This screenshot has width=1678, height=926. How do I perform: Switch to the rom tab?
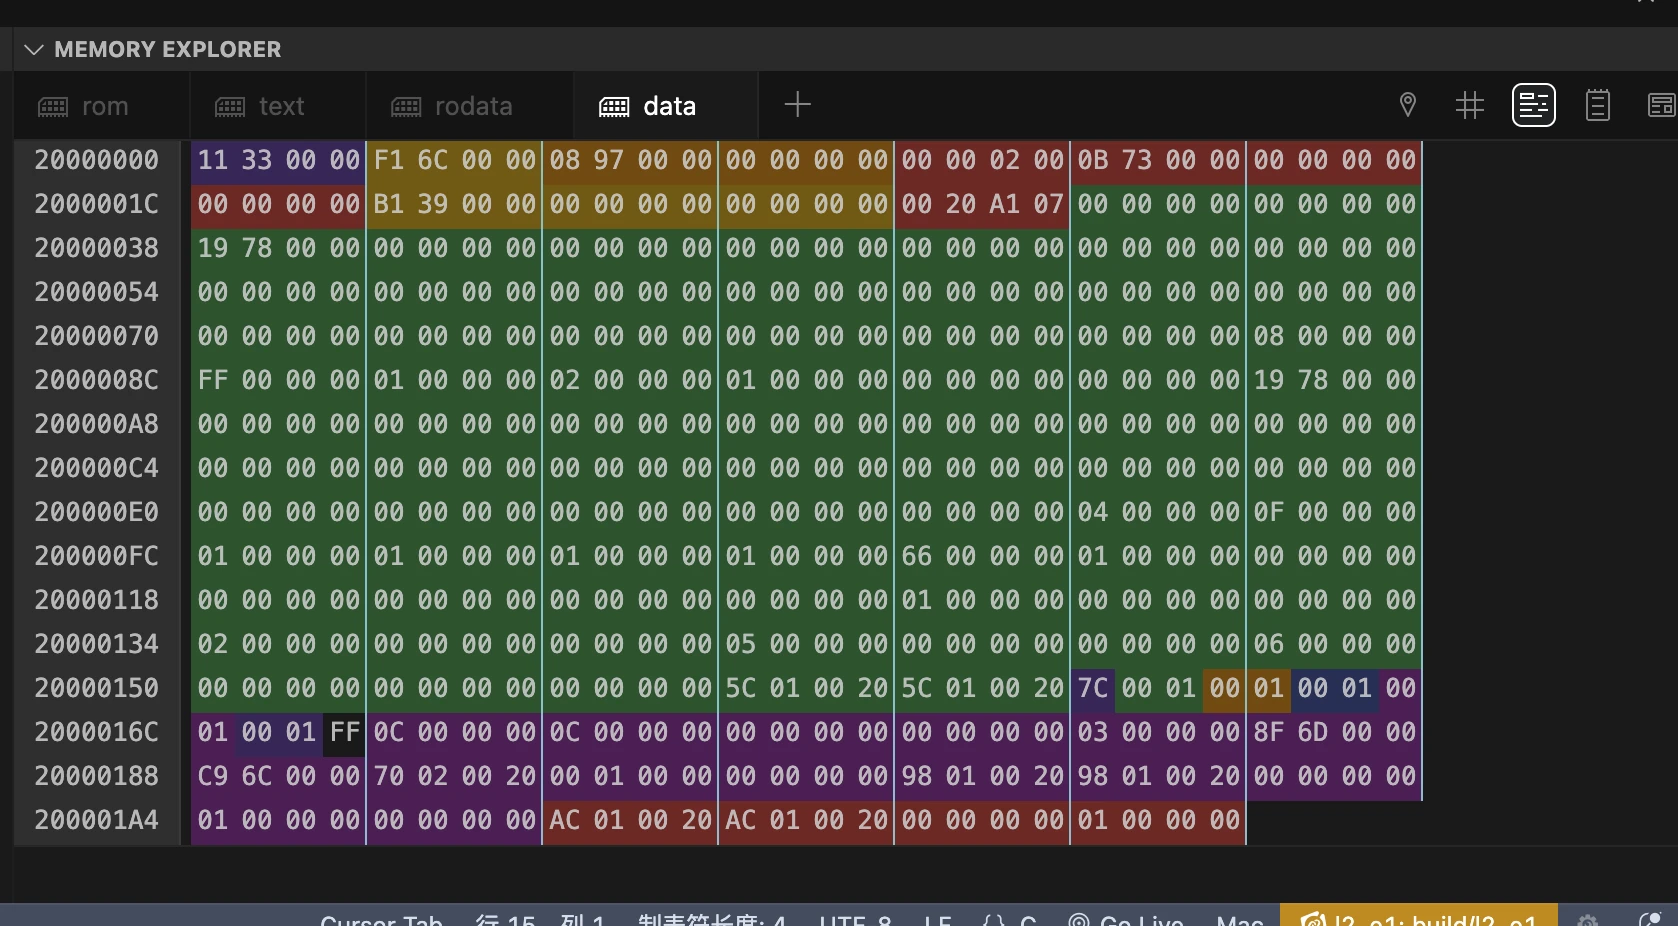(84, 106)
